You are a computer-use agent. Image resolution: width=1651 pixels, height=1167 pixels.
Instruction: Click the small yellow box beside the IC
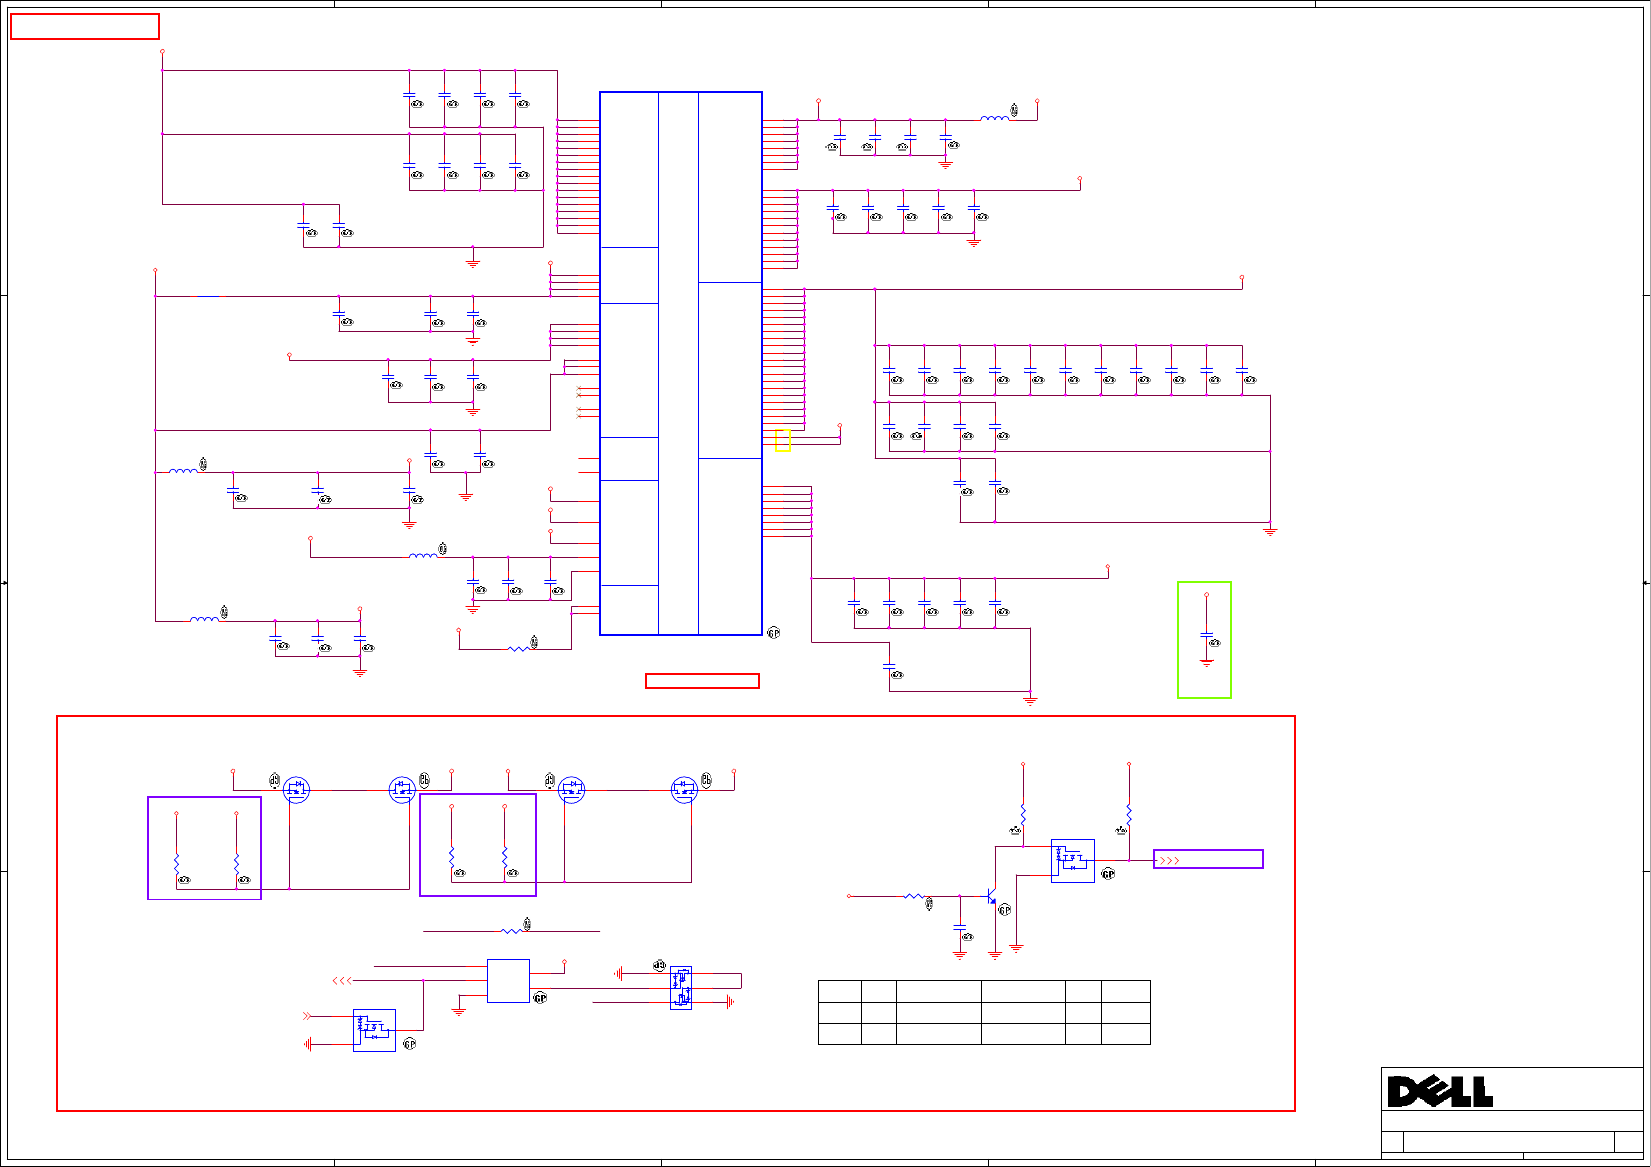point(783,440)
